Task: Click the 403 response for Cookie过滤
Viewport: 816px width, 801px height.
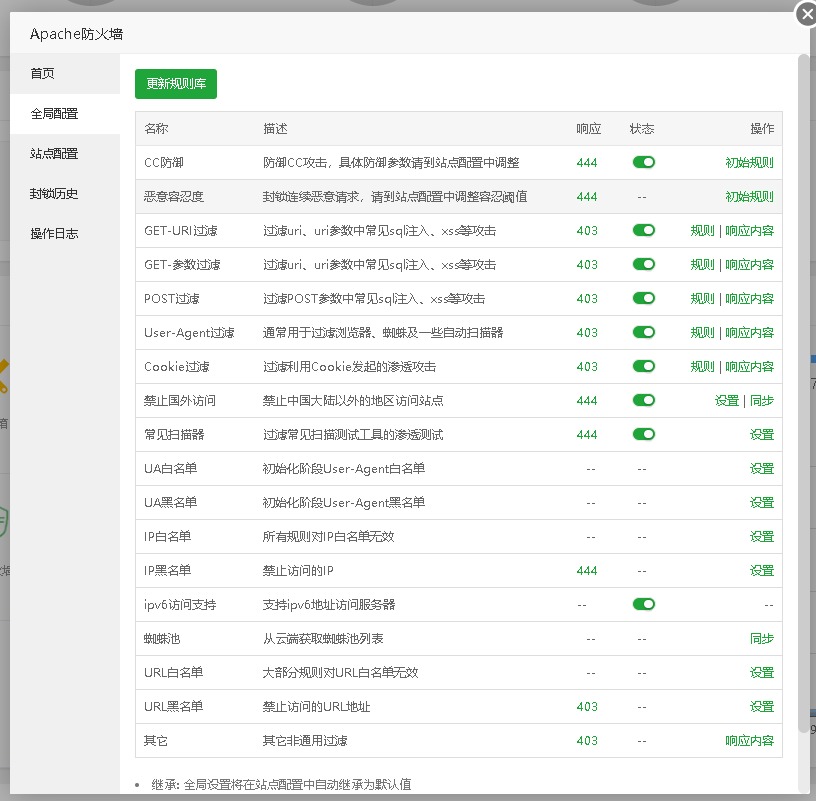Action: pyautogui.click(x=587, y=367)
